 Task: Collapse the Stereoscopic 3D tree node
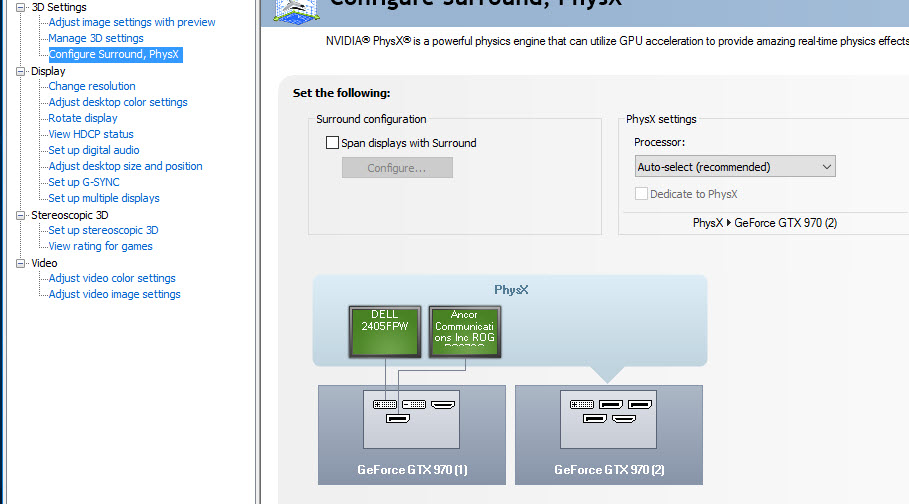[21, 215]
